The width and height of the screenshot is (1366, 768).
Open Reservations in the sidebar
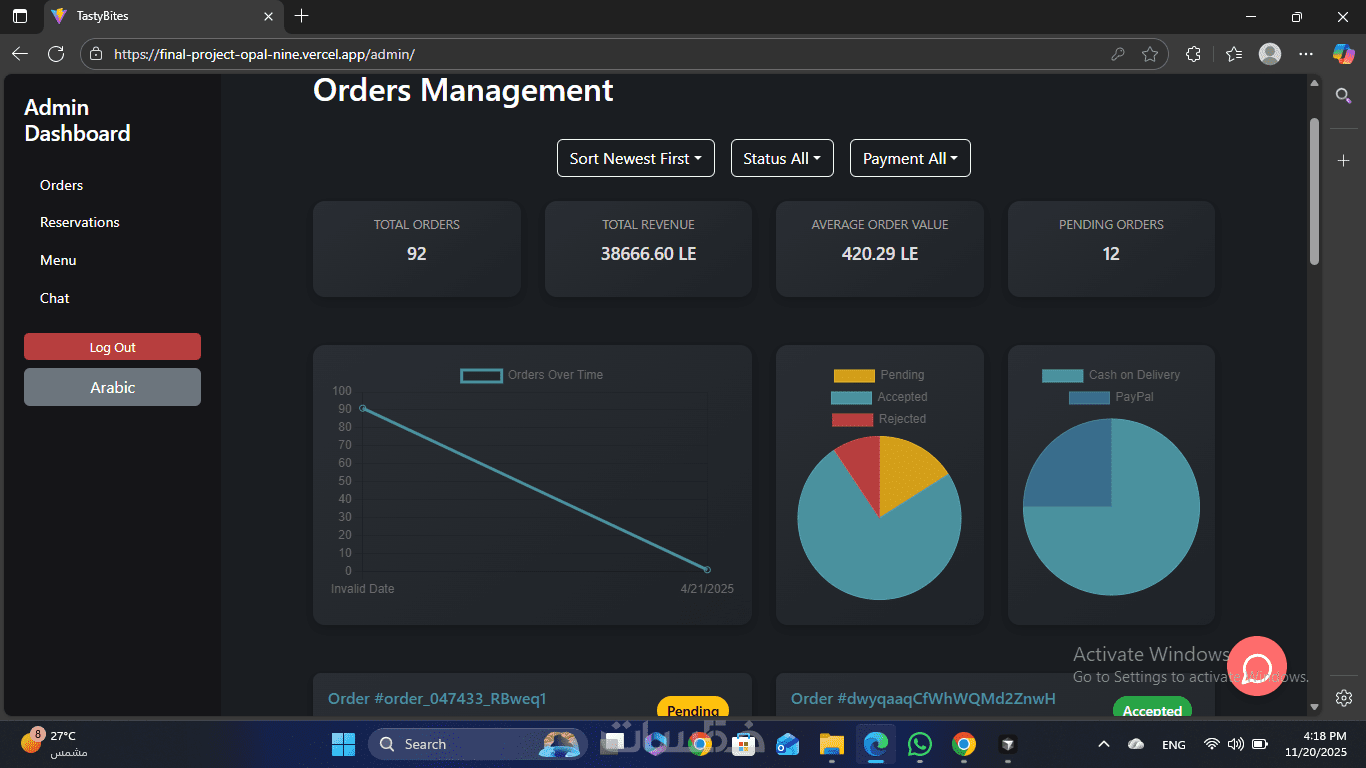point(80,222)
